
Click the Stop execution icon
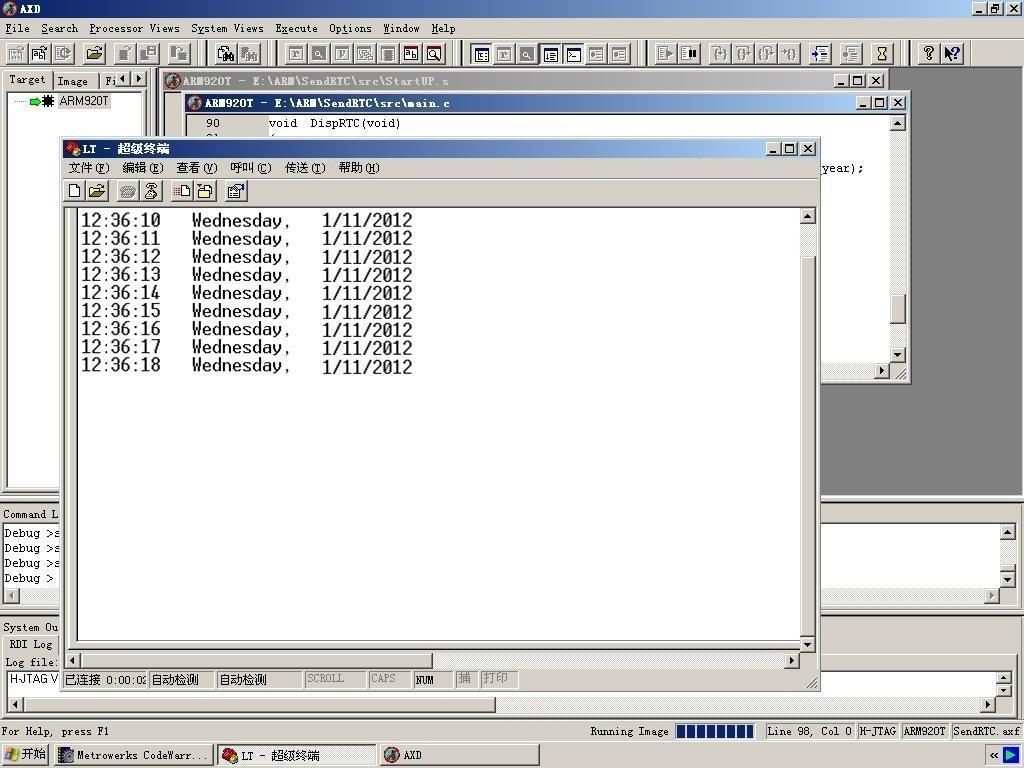pos(689,53)
